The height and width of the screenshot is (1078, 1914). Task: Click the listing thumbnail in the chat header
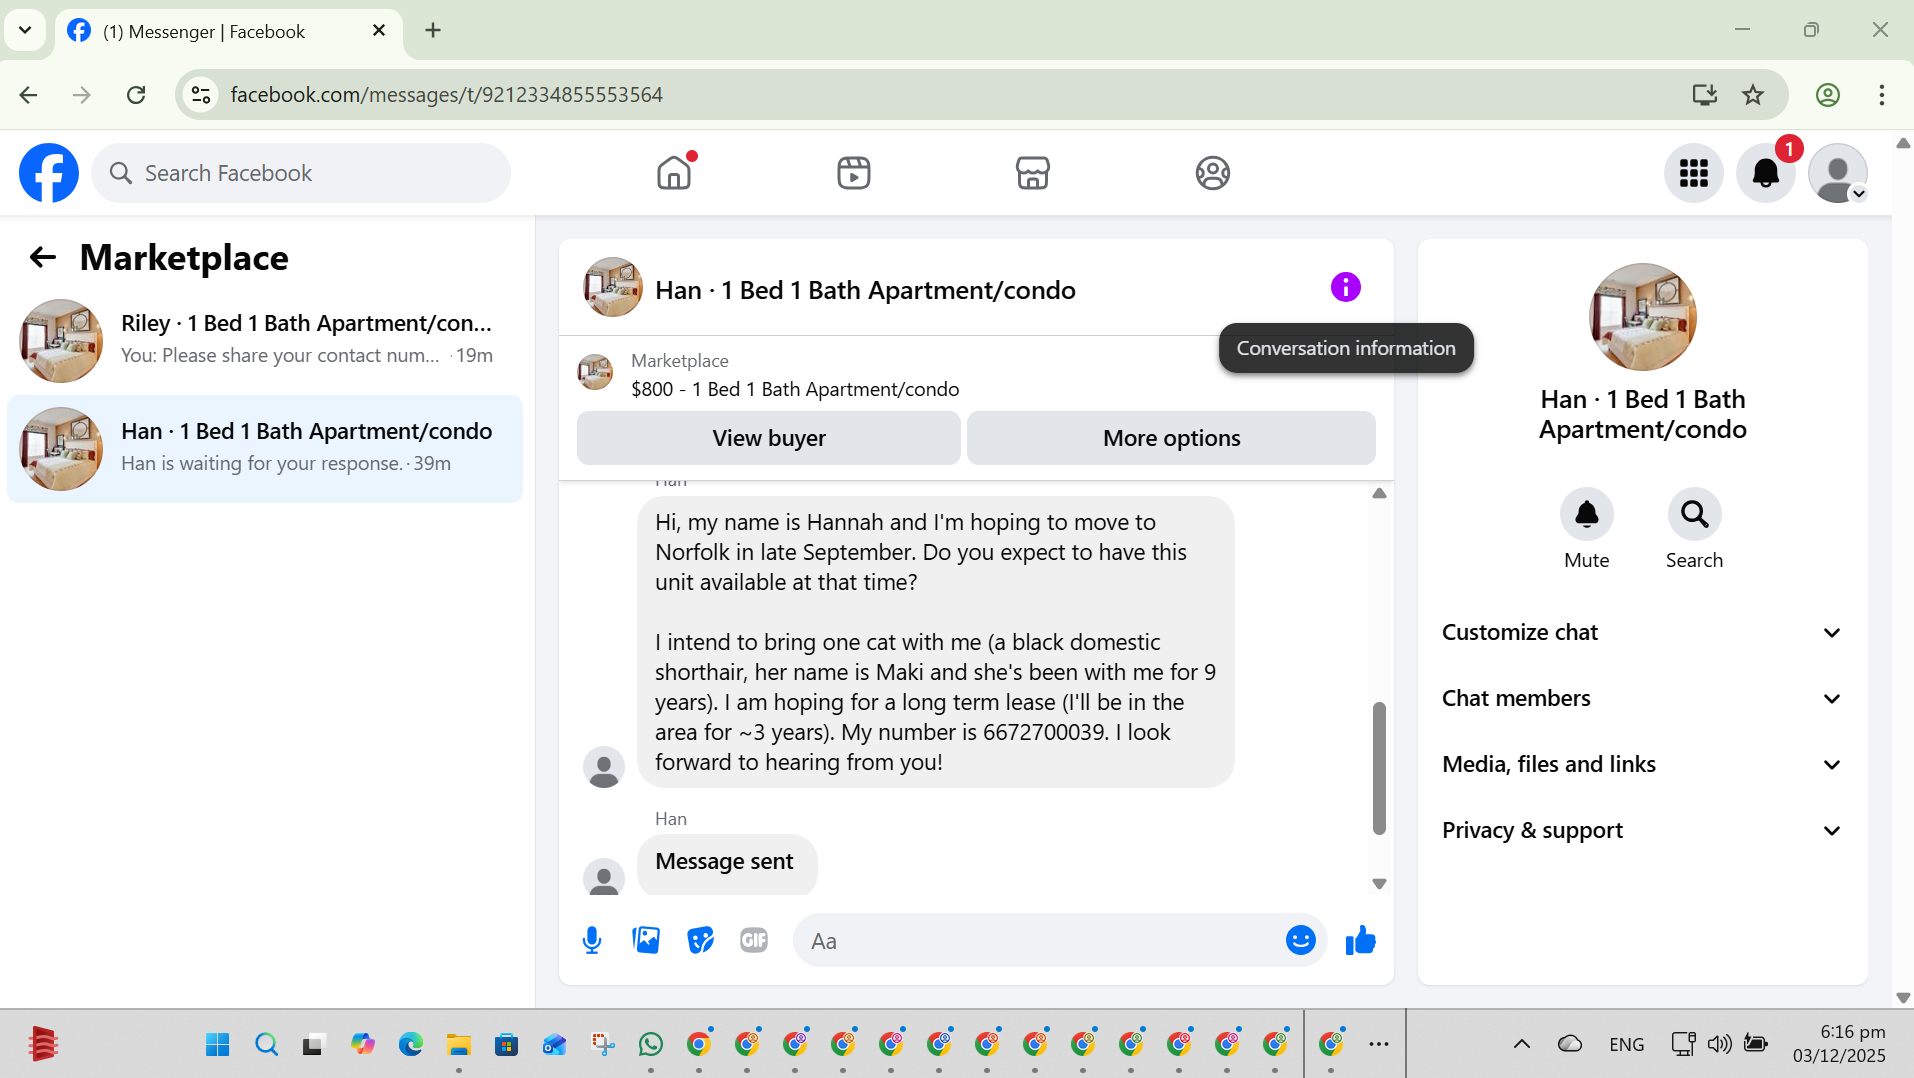[x=613, y=288]
